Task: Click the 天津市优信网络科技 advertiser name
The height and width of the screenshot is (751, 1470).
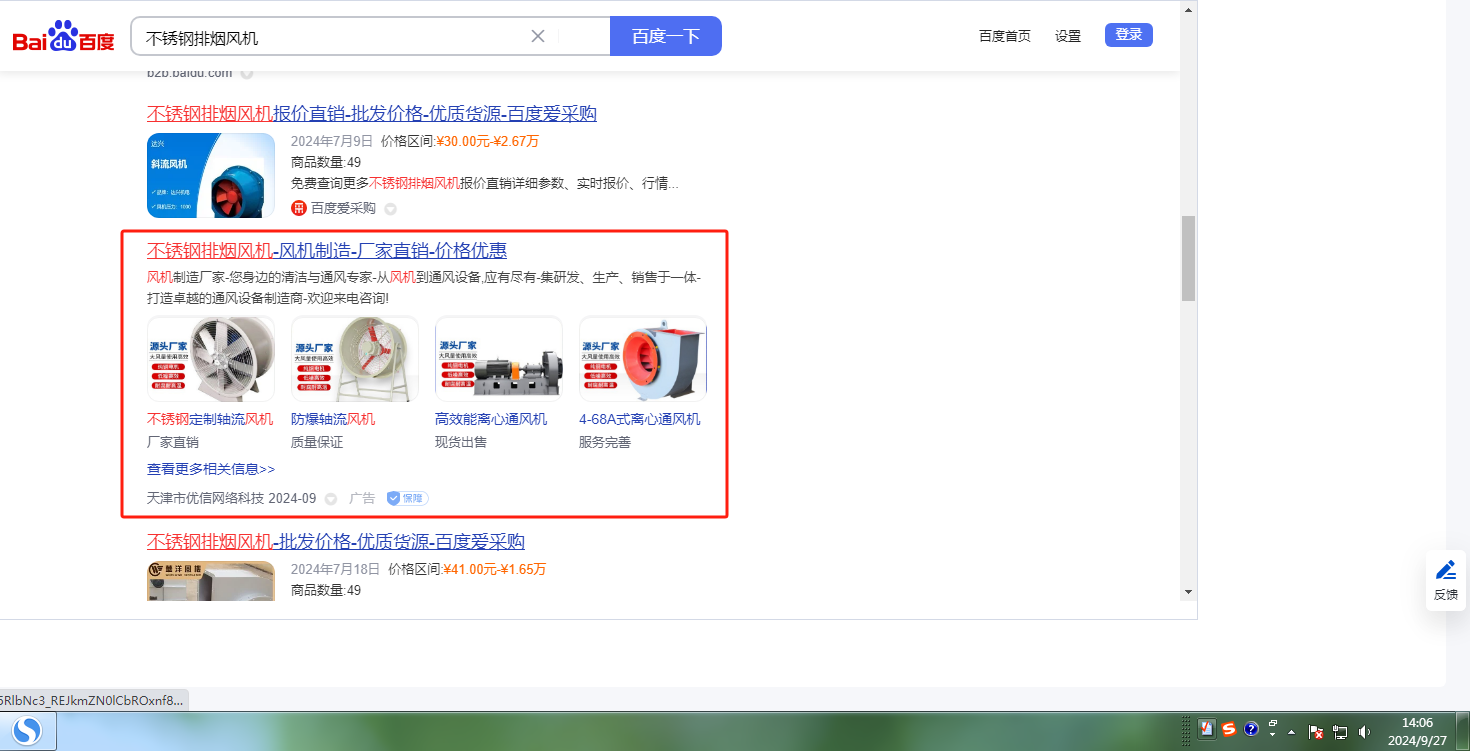Action: click(205, 498)
